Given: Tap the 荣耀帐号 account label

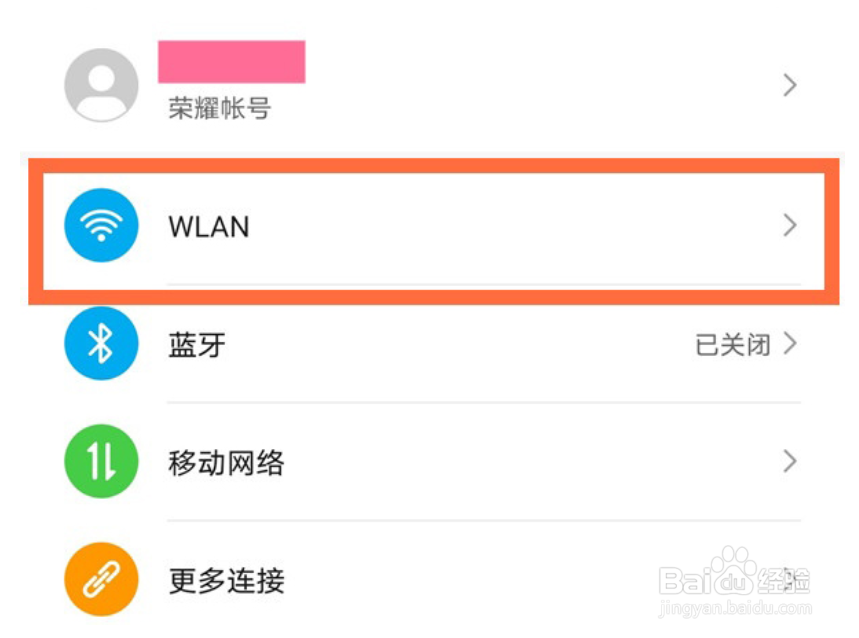Looking at the screenshot, I should (219, 108).
